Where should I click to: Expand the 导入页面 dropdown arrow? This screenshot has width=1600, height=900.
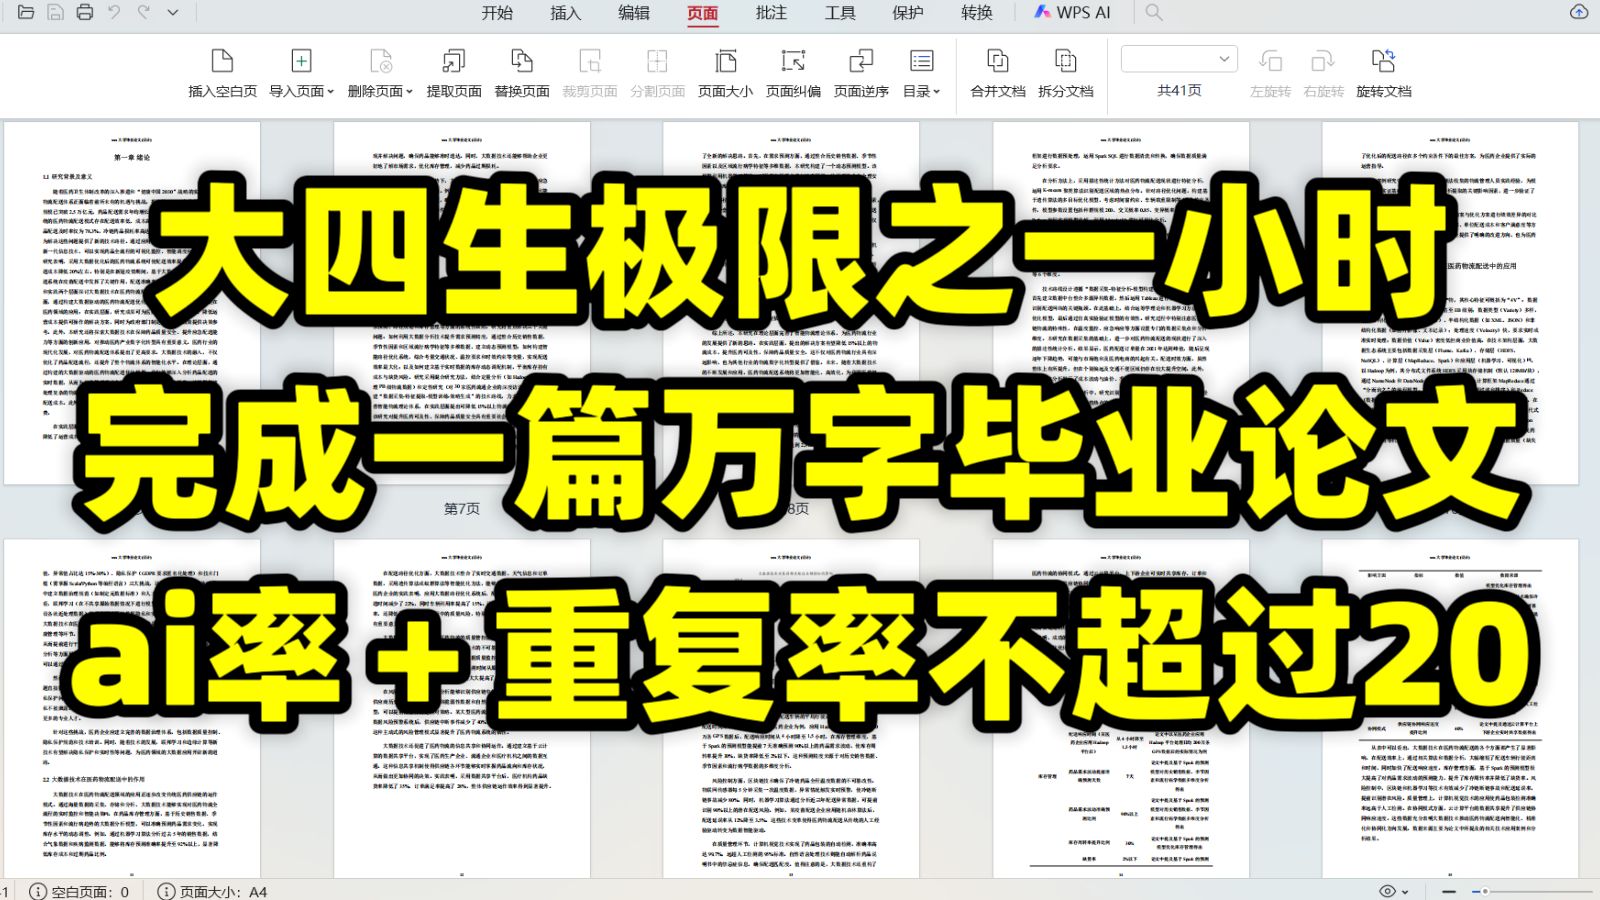(x=331, y=91)
